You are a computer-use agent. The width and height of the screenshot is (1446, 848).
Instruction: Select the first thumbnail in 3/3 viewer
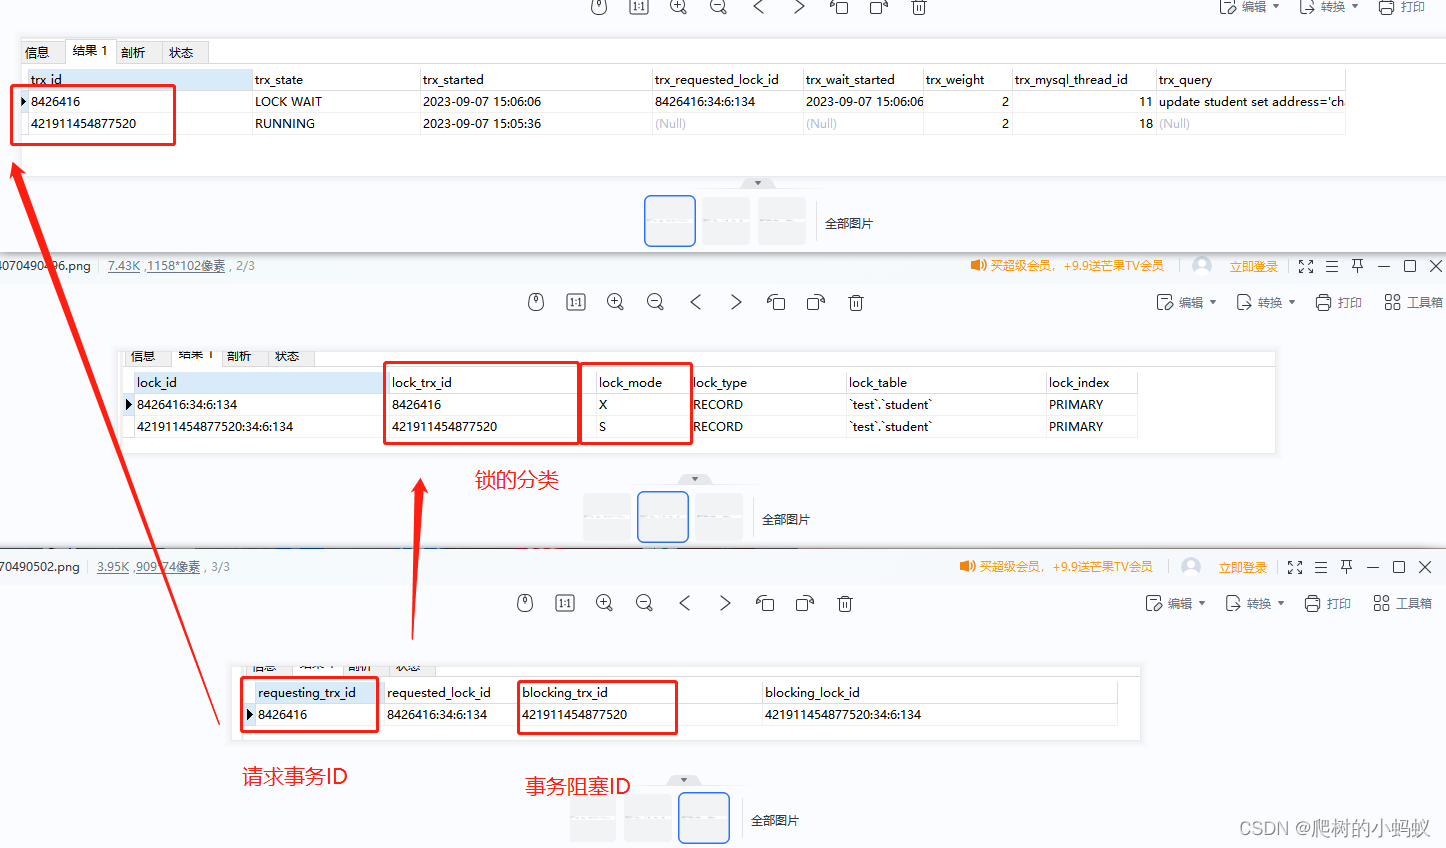click(593, 818)
